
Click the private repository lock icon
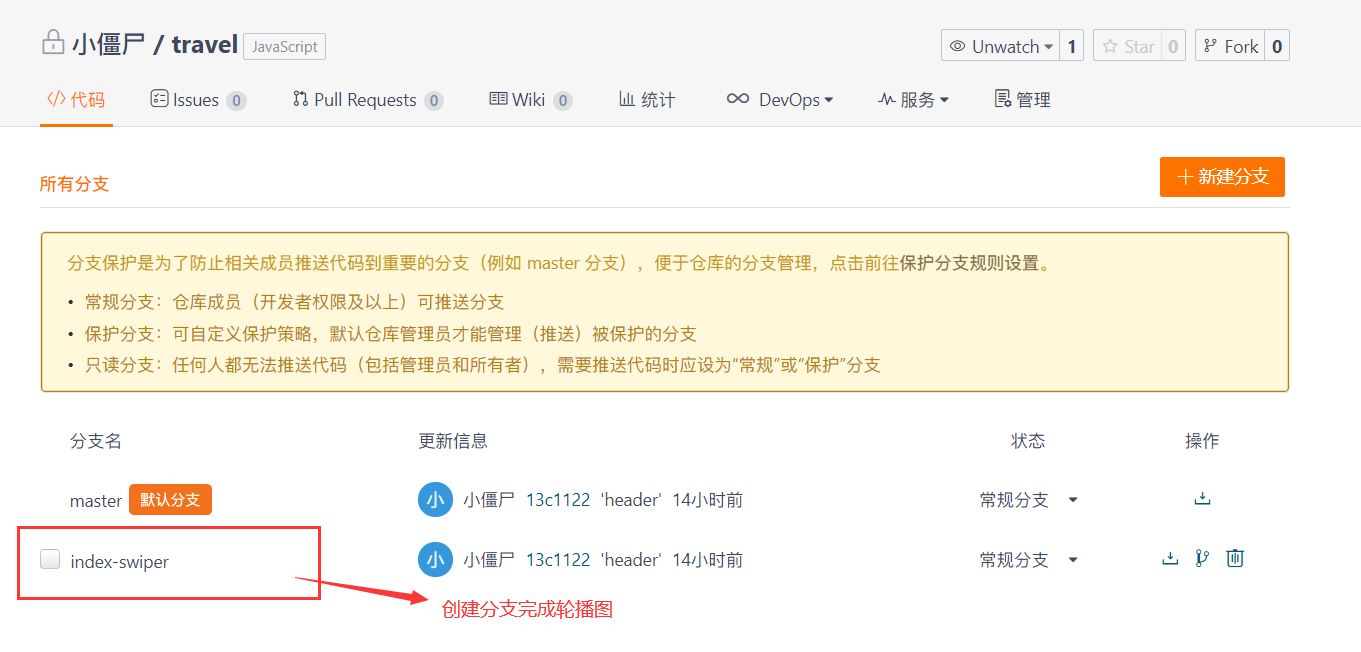pos(52,43)
